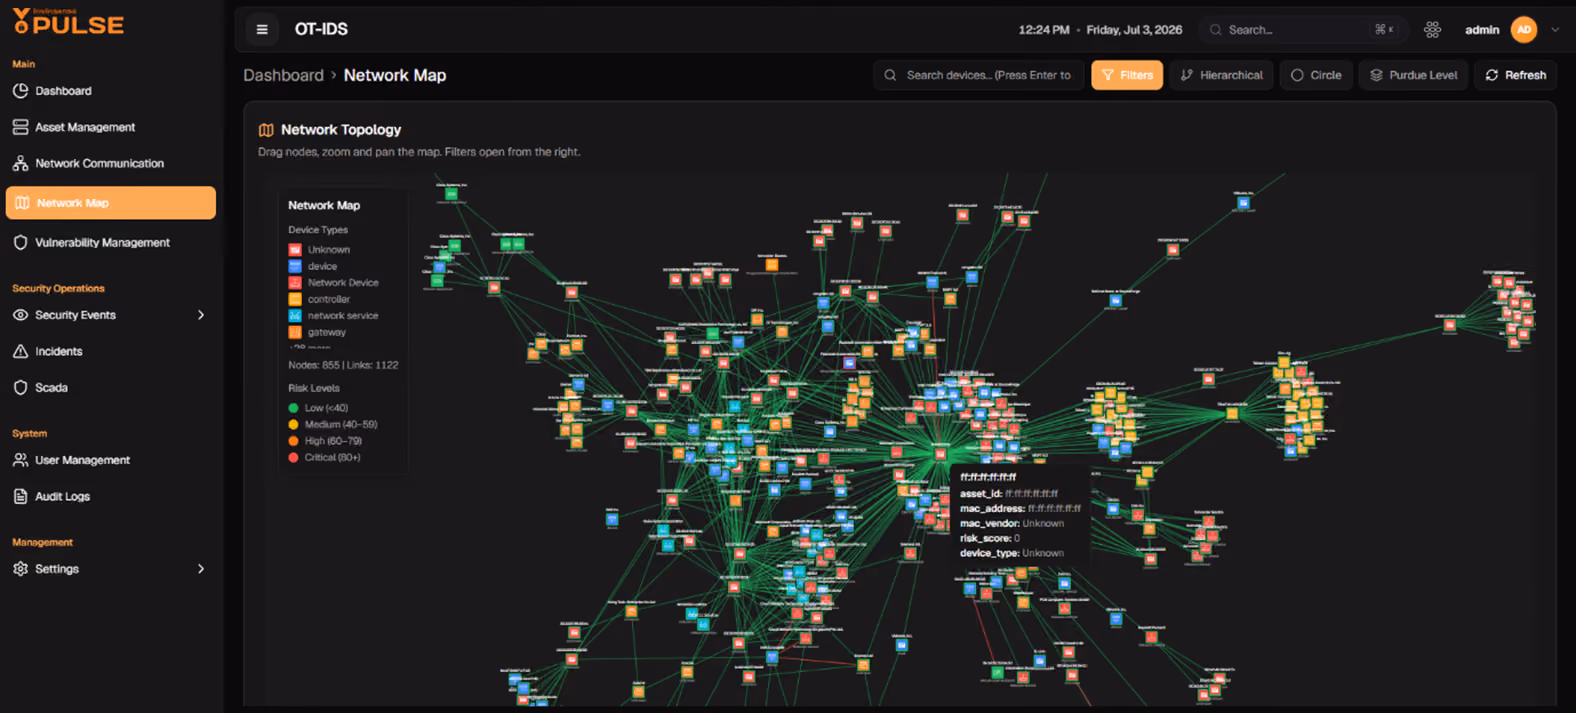Click the 'Network Topology' heading

[341, 130]
